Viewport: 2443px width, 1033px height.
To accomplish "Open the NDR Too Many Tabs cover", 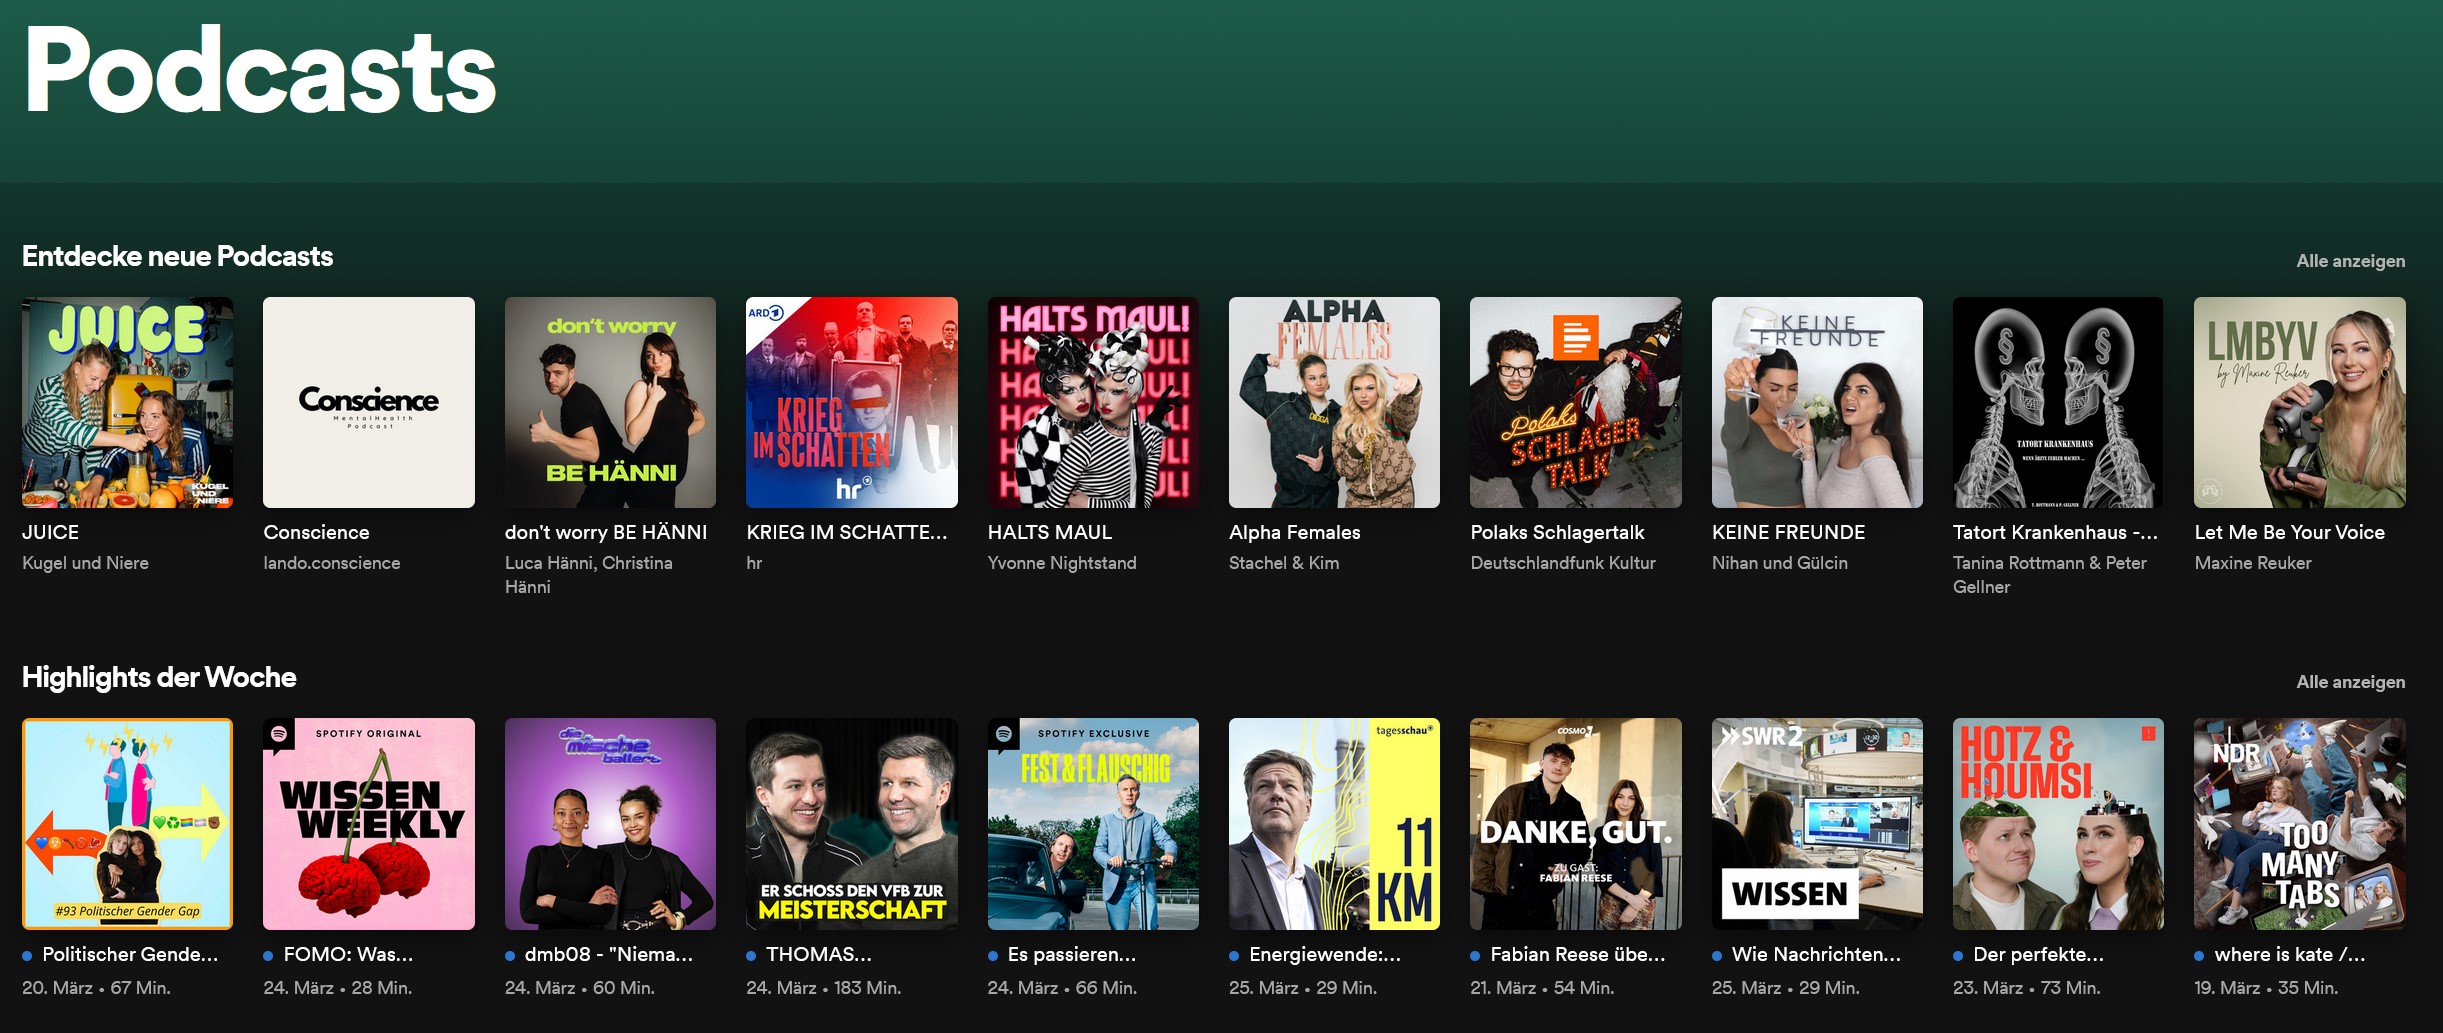I will pos(2300,824).
